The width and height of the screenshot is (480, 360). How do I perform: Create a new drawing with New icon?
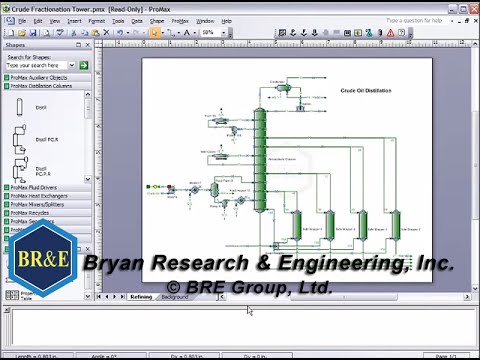[11, 33]
